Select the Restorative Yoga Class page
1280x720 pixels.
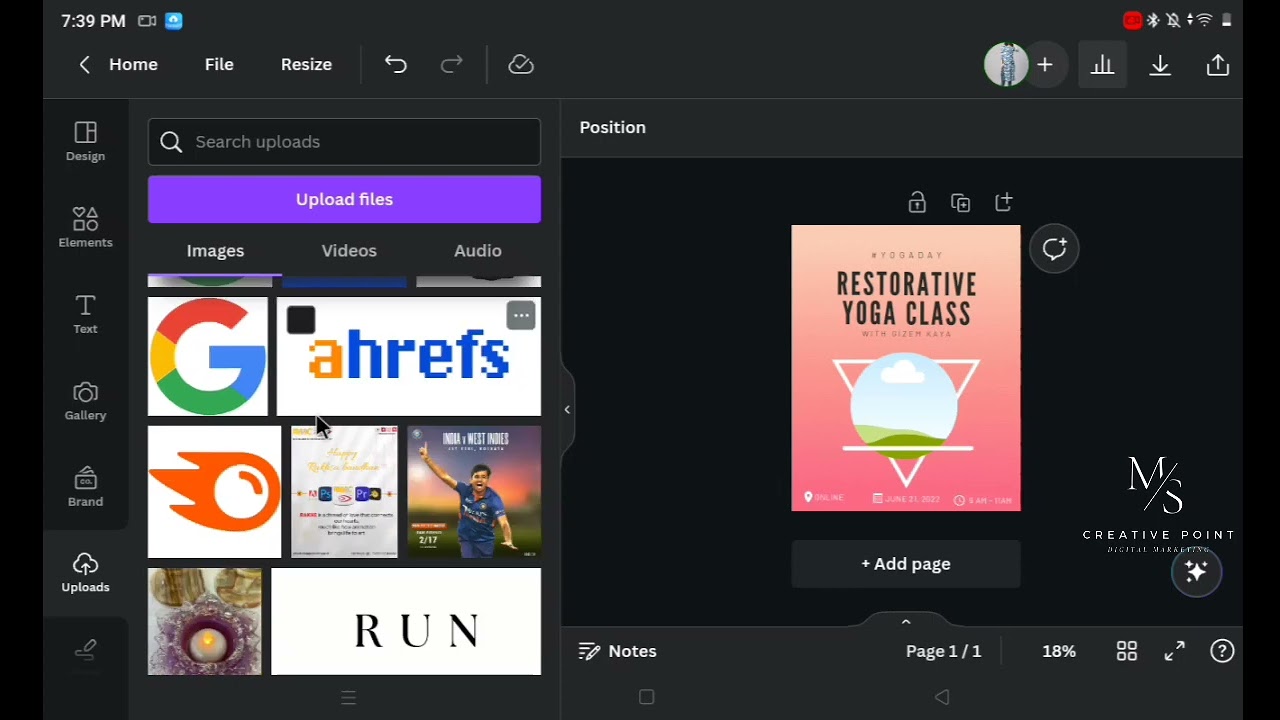[906, 368]
